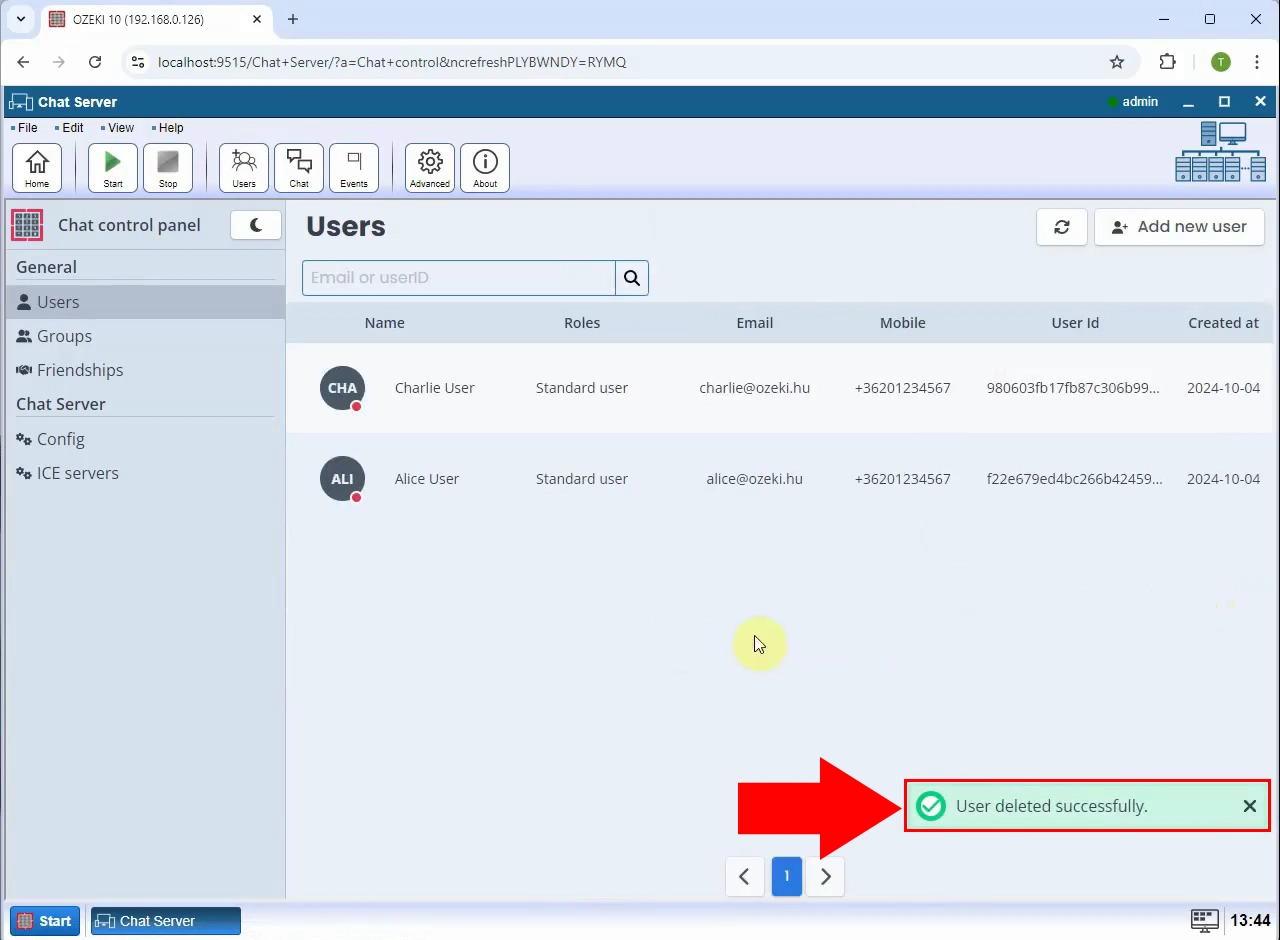Screen dimensions: 1280x940
Task: Open ICE servers in the sidebar
Action: click(145, 473)
